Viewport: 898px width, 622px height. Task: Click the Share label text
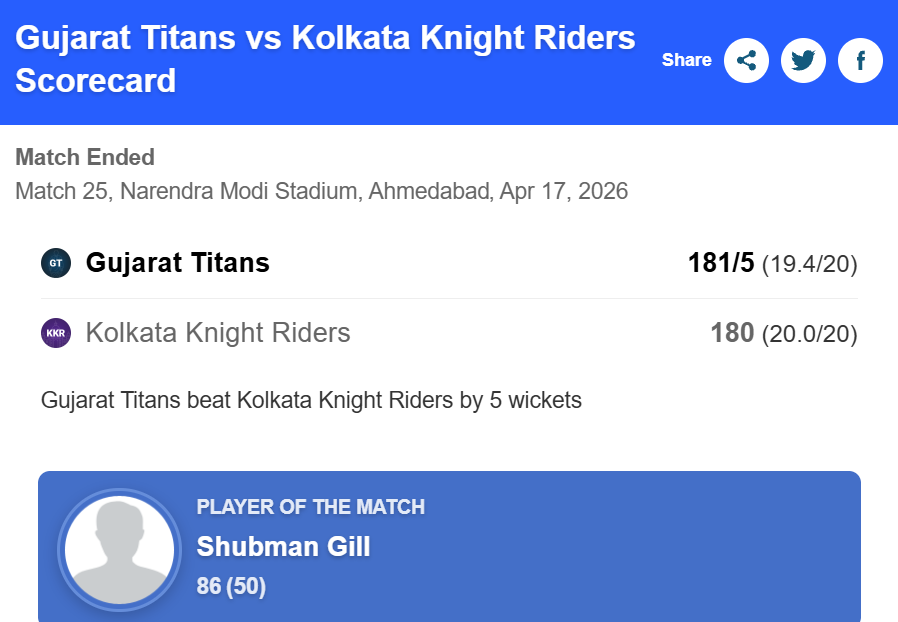686,60
